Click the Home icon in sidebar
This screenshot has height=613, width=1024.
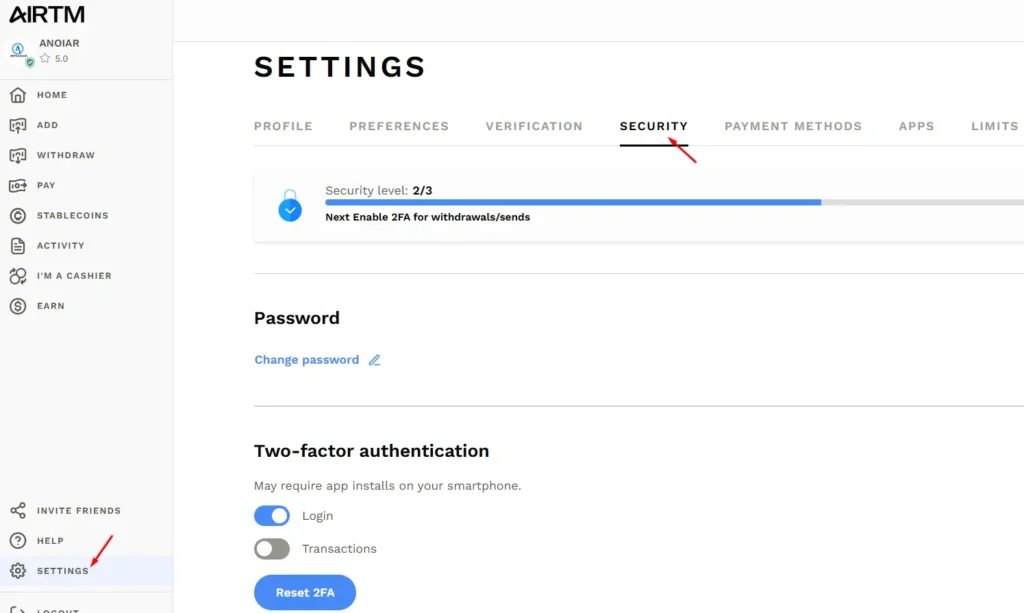click(x=17, y=95)
